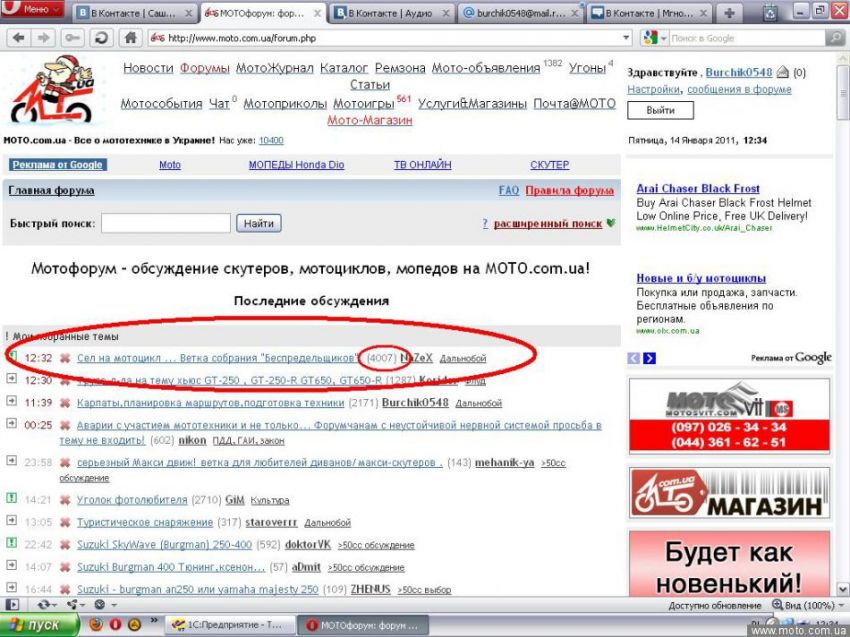This screenshot has width=850, height=637.
Task: Open 'МОПЕДЫ Honda Dio' ad link
Action: point(296,165)
